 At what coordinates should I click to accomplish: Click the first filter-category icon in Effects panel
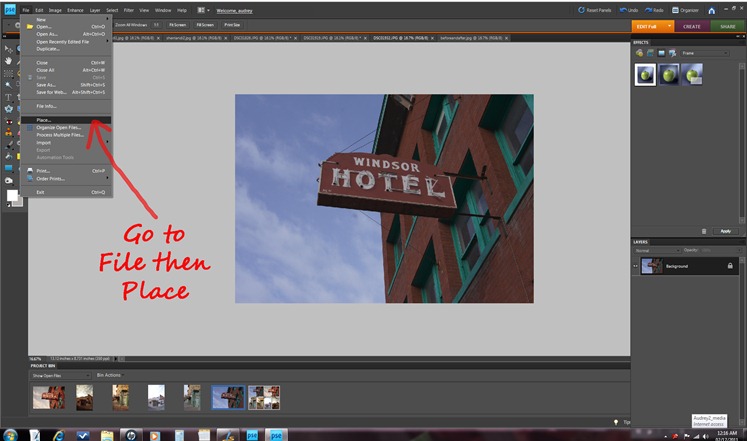[639, 54]
